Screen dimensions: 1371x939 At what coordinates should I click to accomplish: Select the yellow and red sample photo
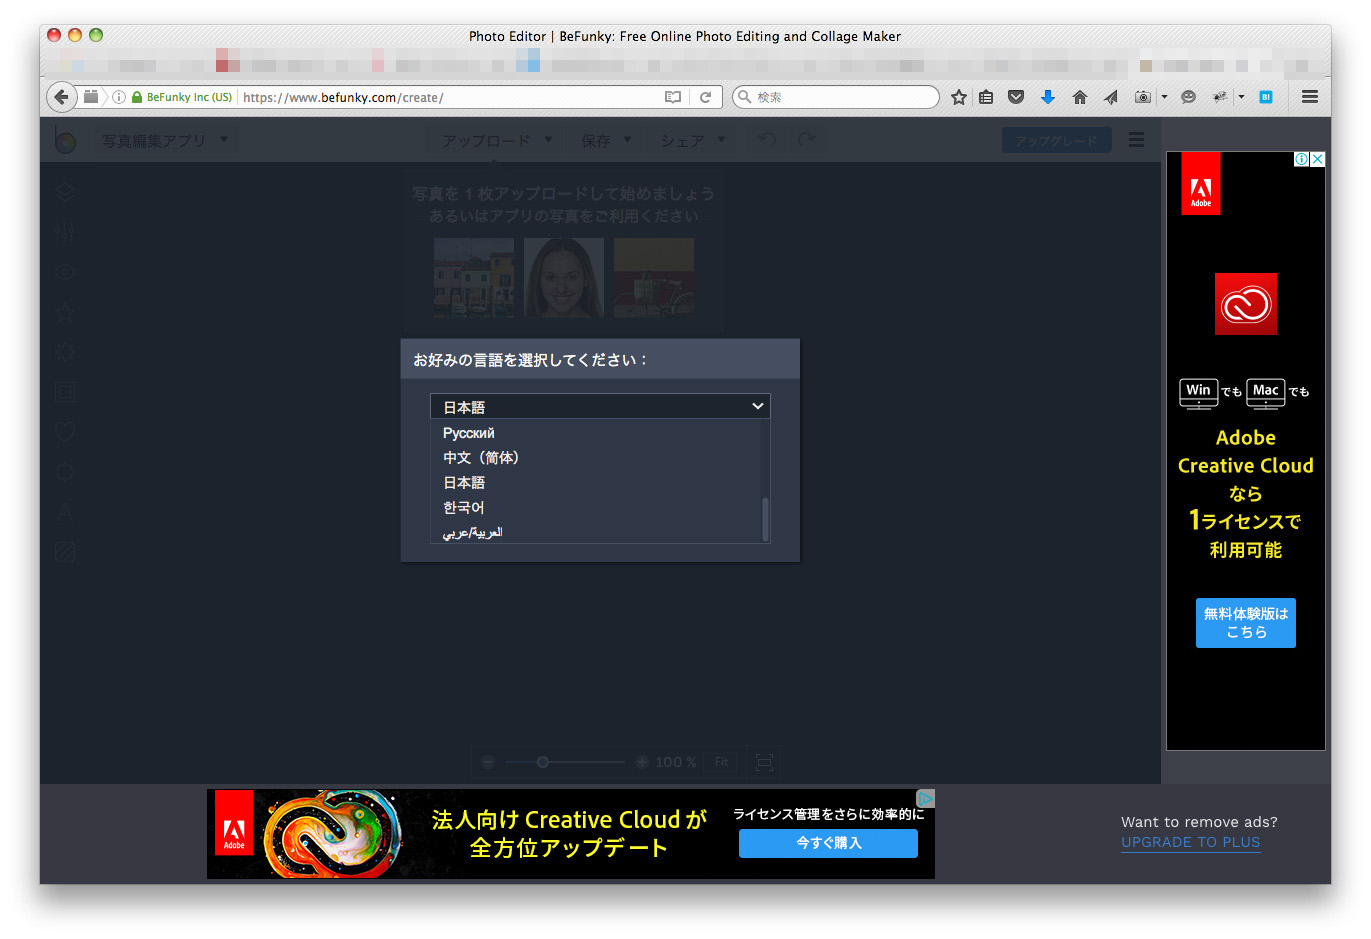click(654, 278)
